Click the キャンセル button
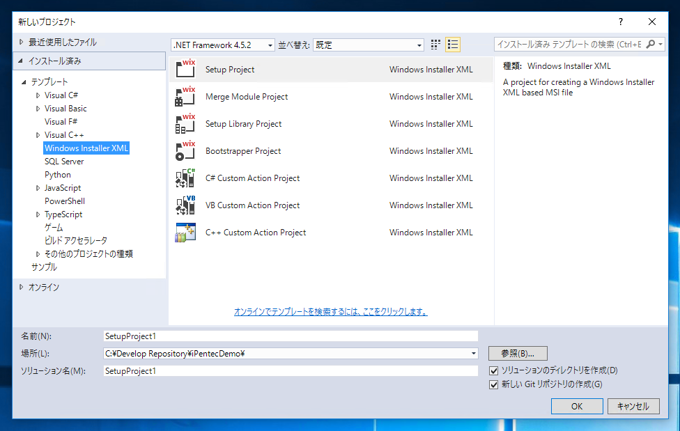The image size is (680, 431). coord(633,406)
